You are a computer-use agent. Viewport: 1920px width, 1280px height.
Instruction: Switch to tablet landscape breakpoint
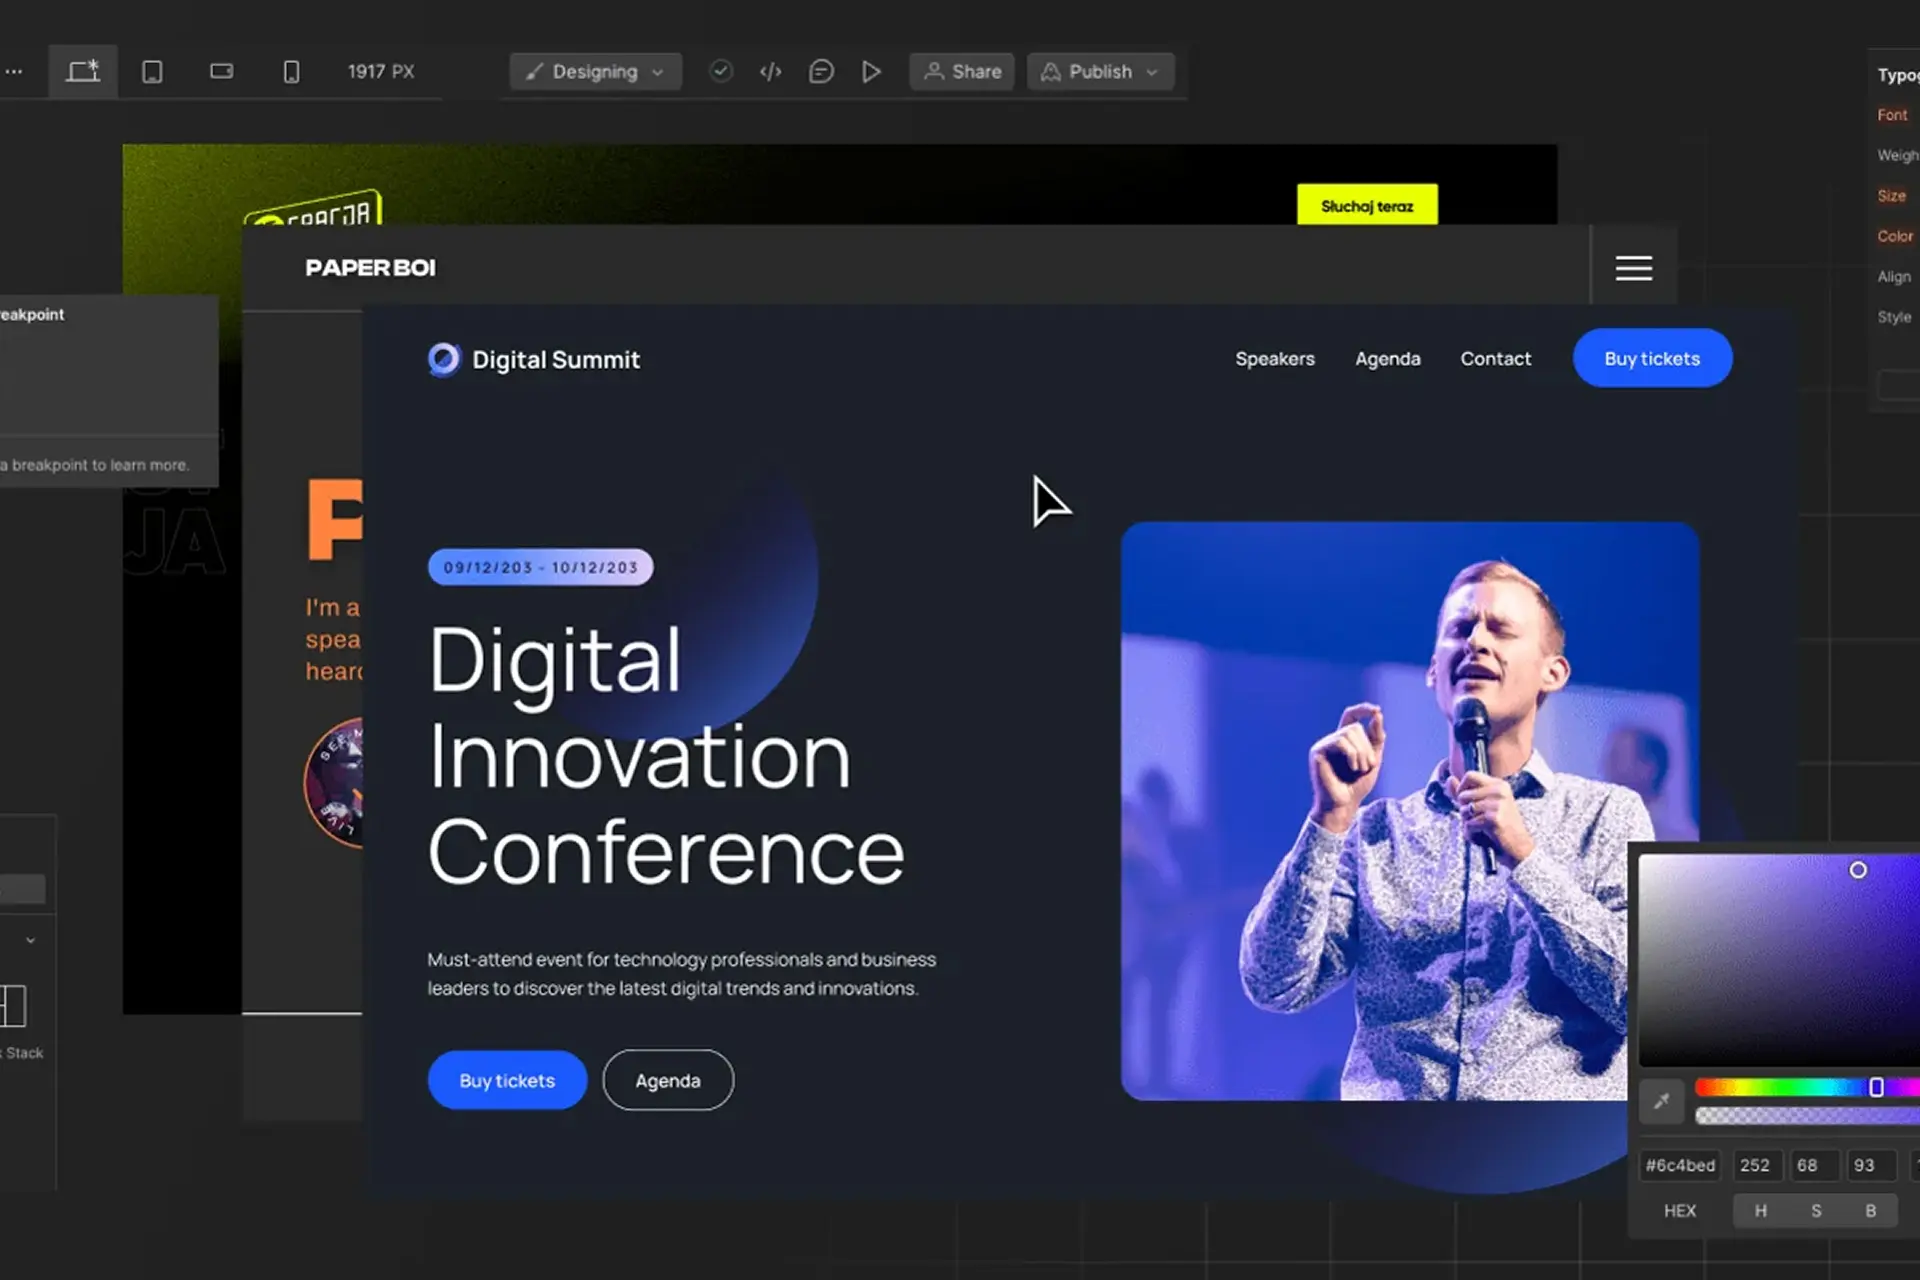tap(221, 72)
